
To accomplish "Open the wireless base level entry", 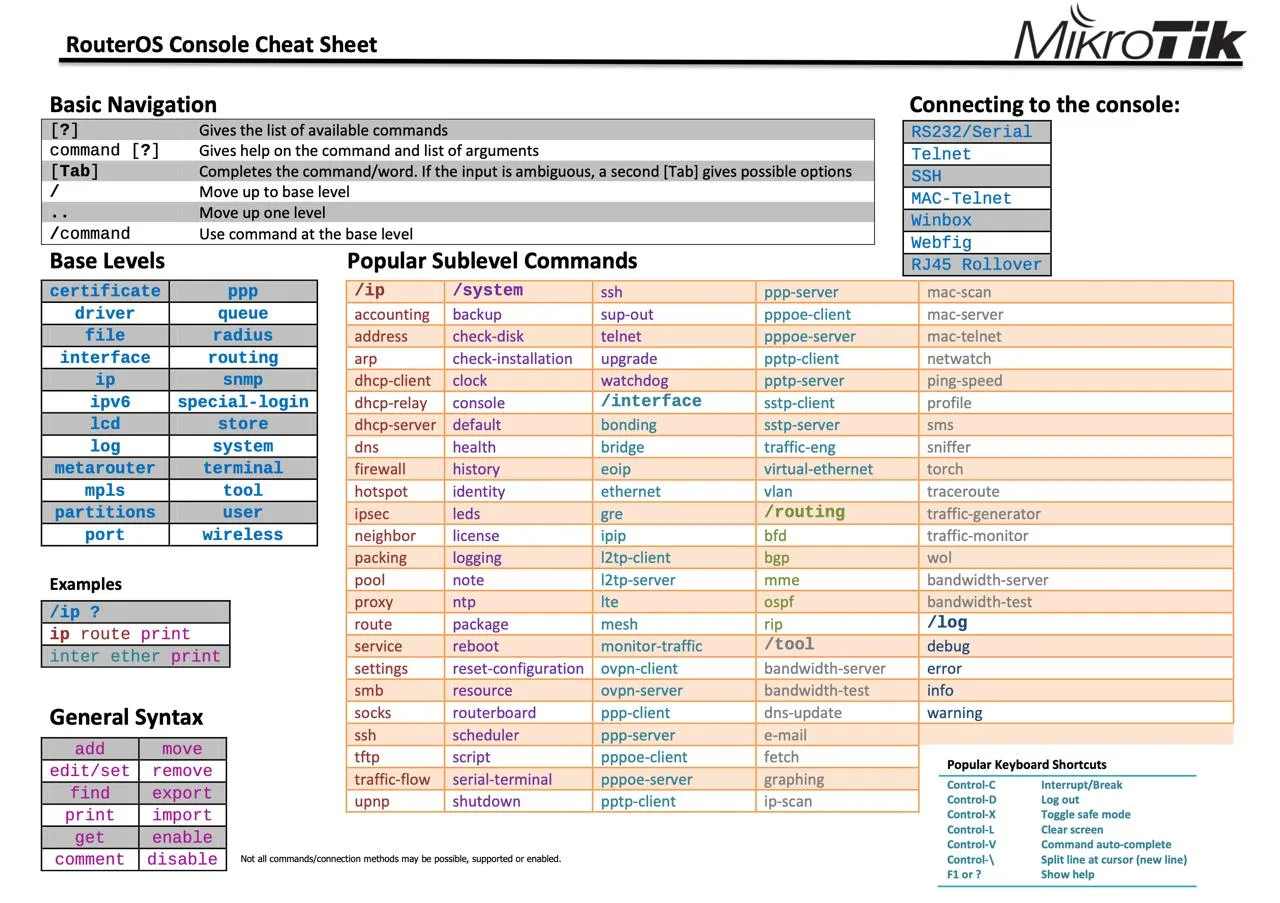I will pyautogui.click(x=243, y=535).
